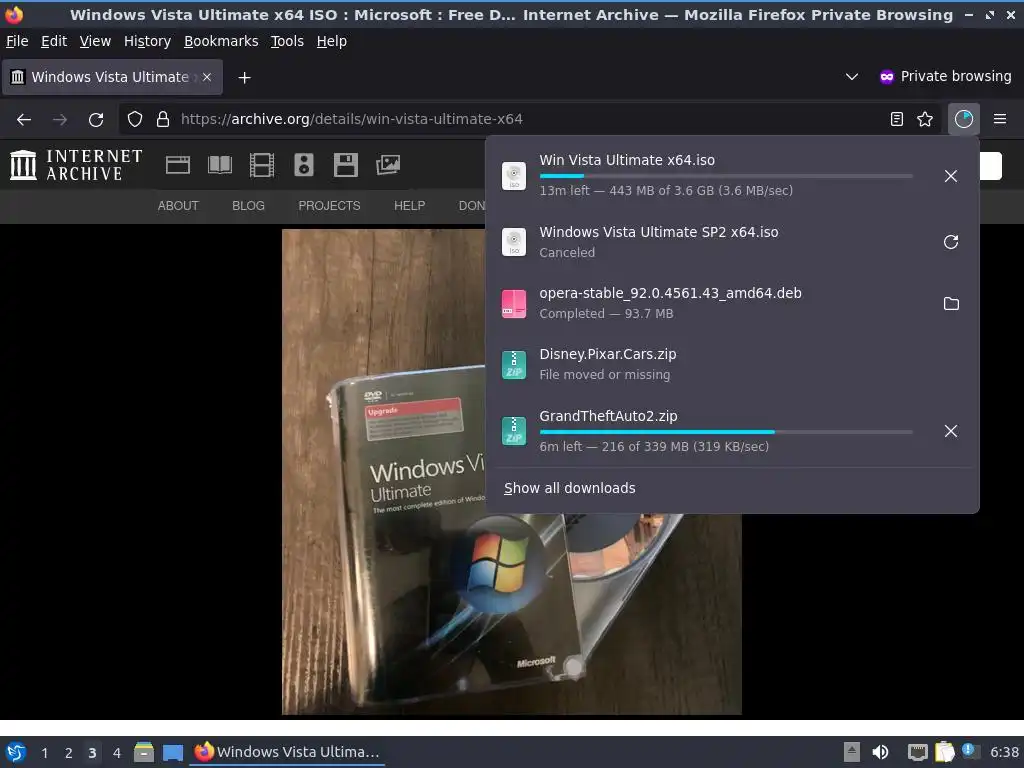Close the downloads panel via toolbar button
1024x768 pixels.
[x=963, y=119]
